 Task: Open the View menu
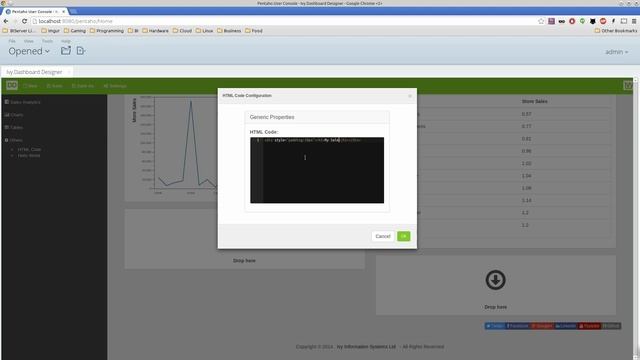(x=29, y=41)
